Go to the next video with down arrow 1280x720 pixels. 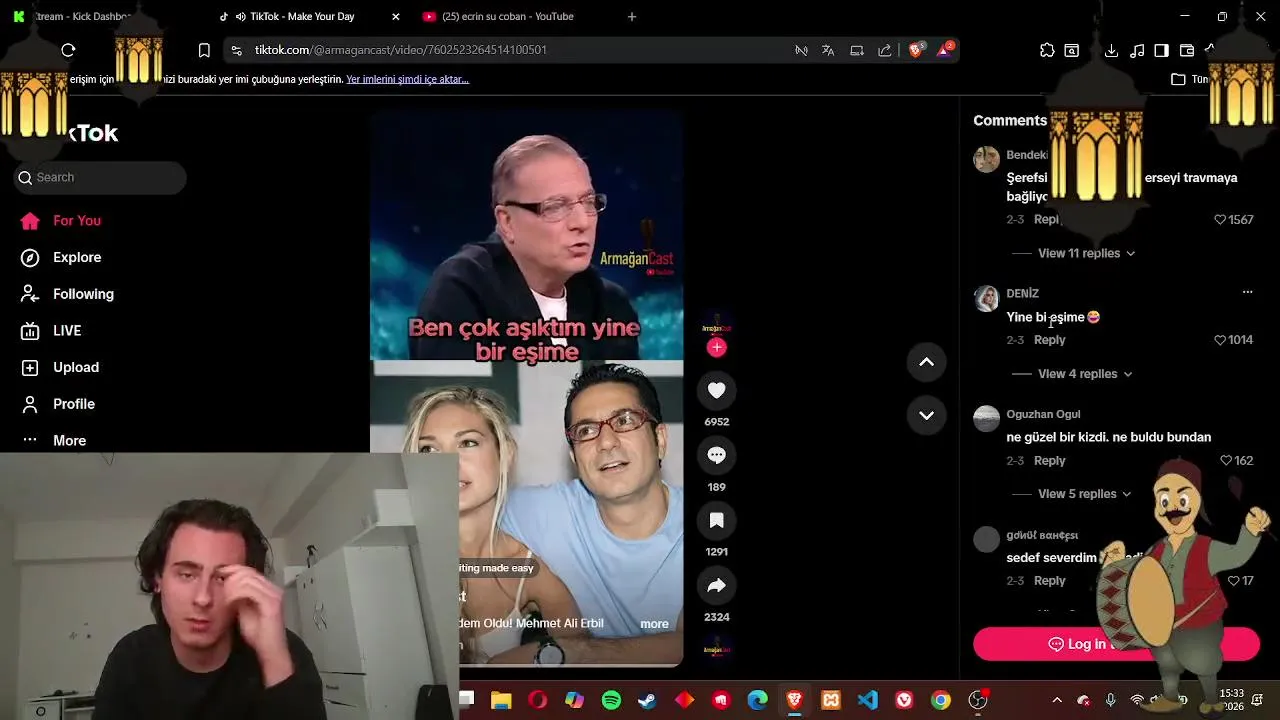[x=926, y=415]
